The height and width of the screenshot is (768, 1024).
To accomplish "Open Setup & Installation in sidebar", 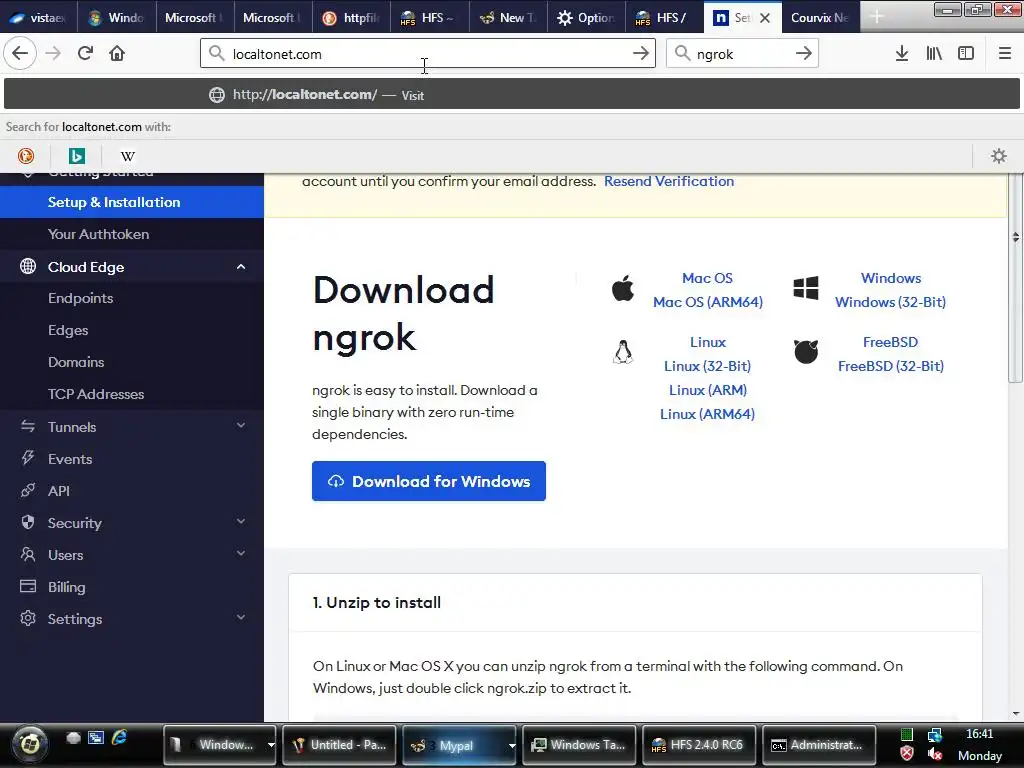I will (132, 202).
